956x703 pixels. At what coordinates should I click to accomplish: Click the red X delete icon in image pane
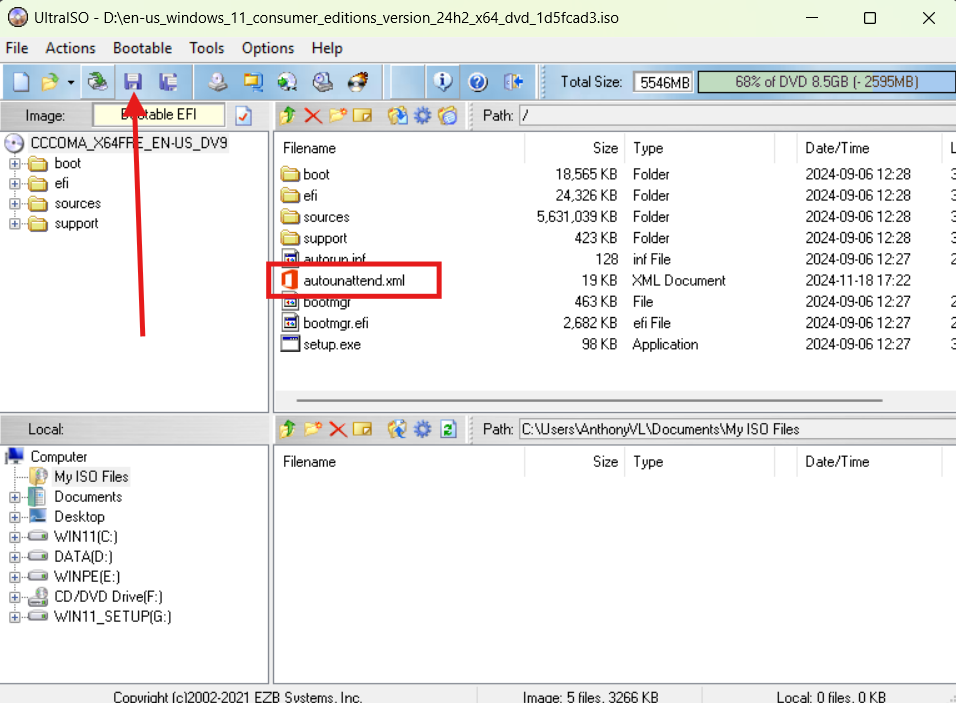[313, 116]
